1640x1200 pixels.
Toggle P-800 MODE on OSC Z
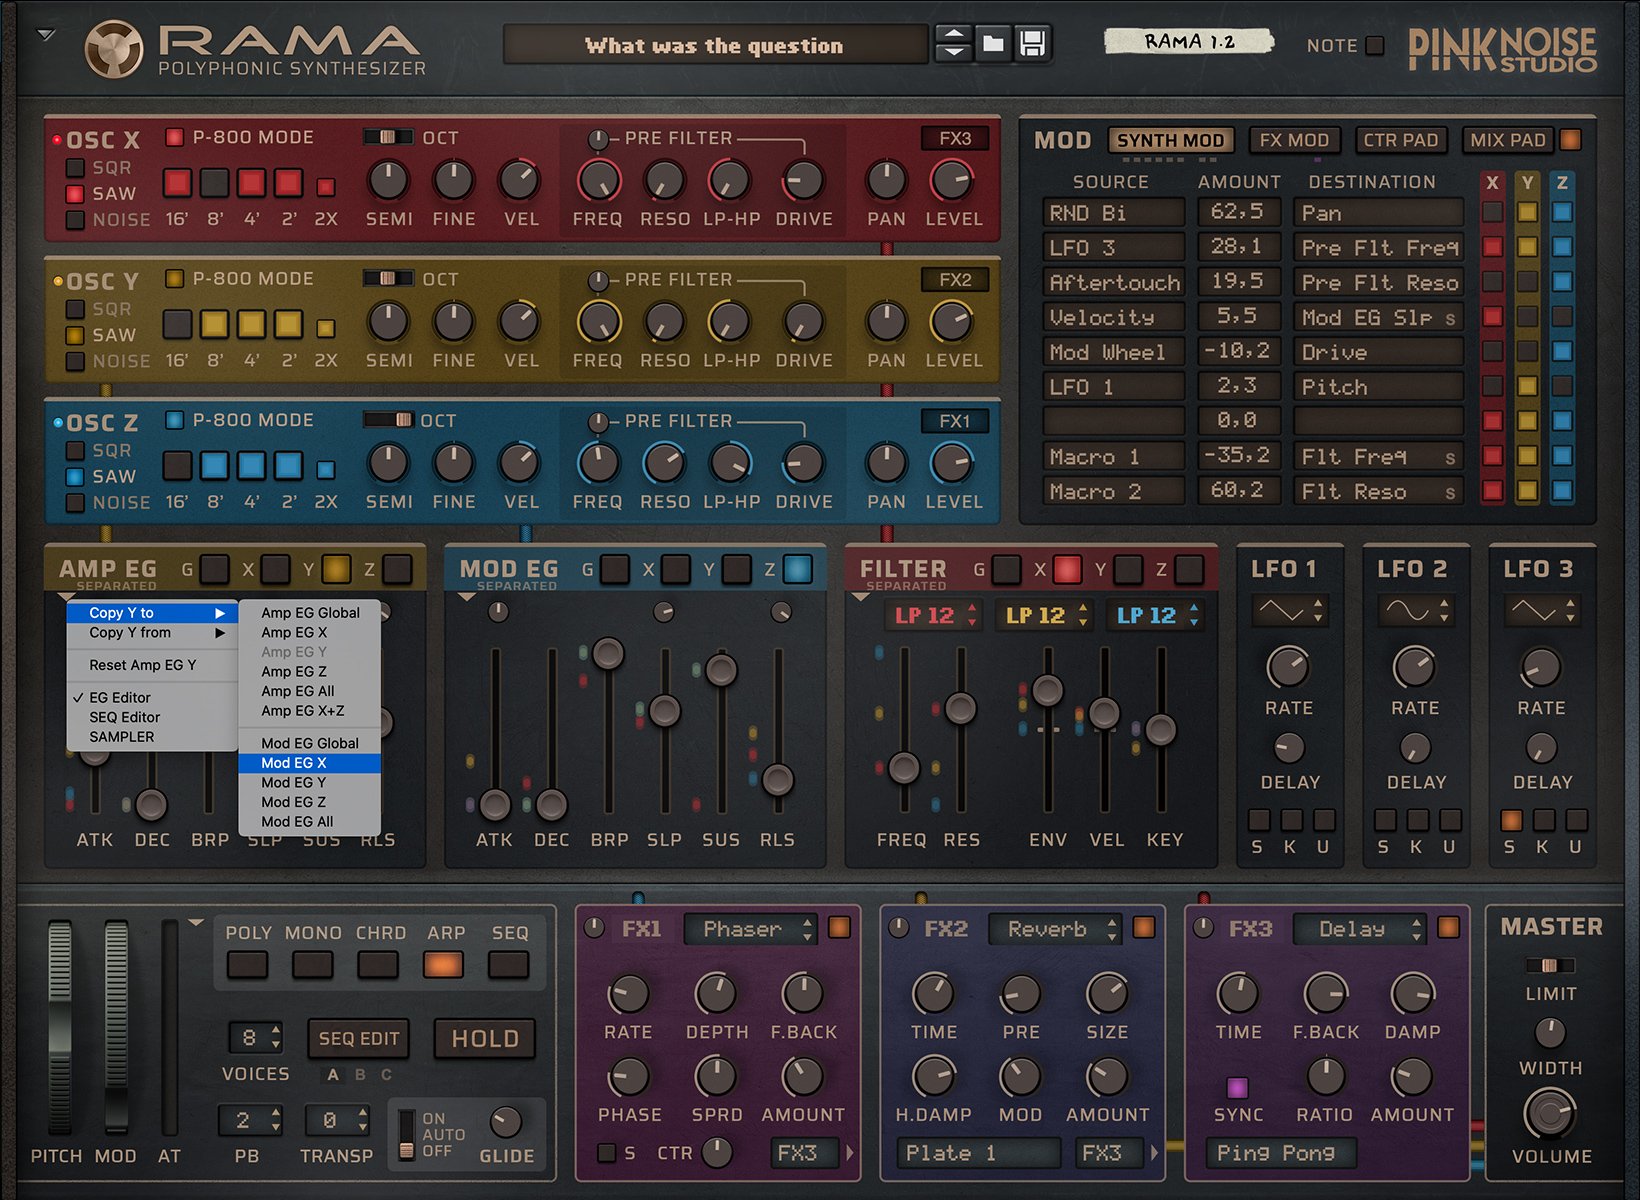click(176, 421)
